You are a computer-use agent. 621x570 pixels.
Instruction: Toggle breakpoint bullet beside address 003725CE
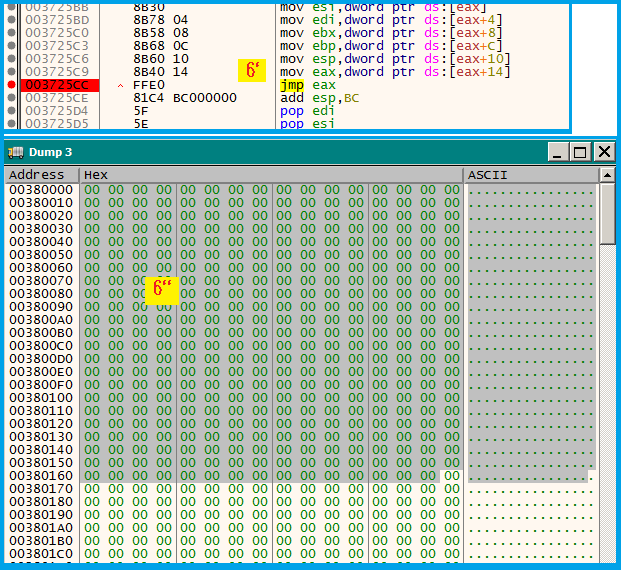(10, 98)
